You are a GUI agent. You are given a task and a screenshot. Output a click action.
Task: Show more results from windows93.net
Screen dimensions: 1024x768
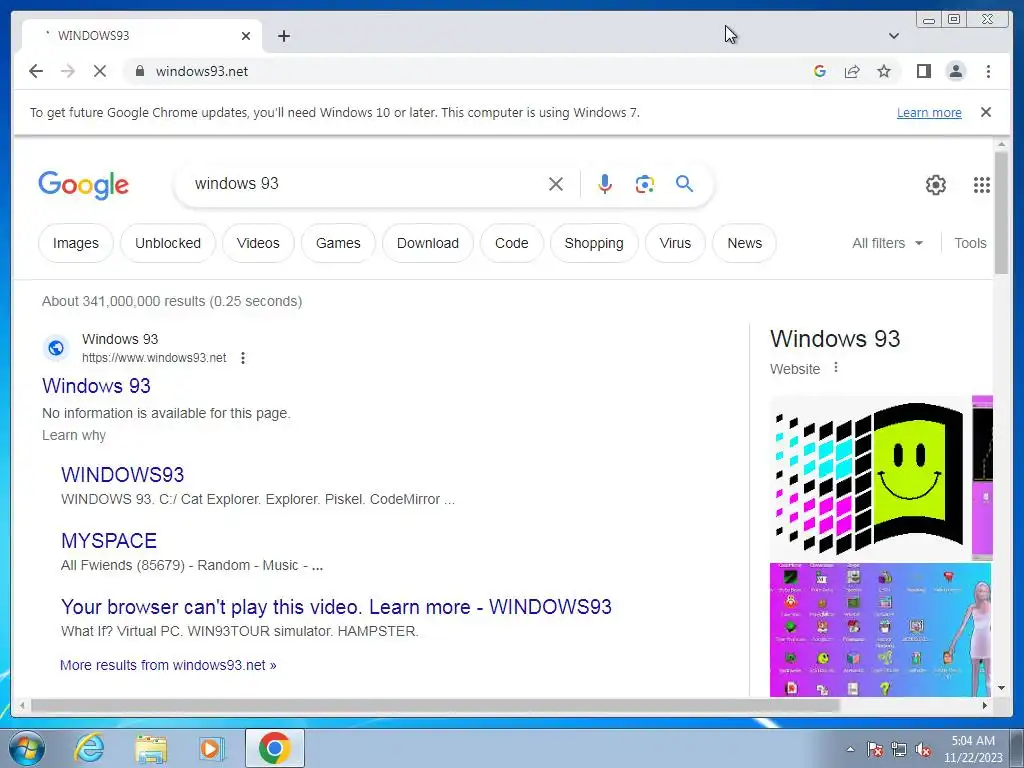click(168, 665)
